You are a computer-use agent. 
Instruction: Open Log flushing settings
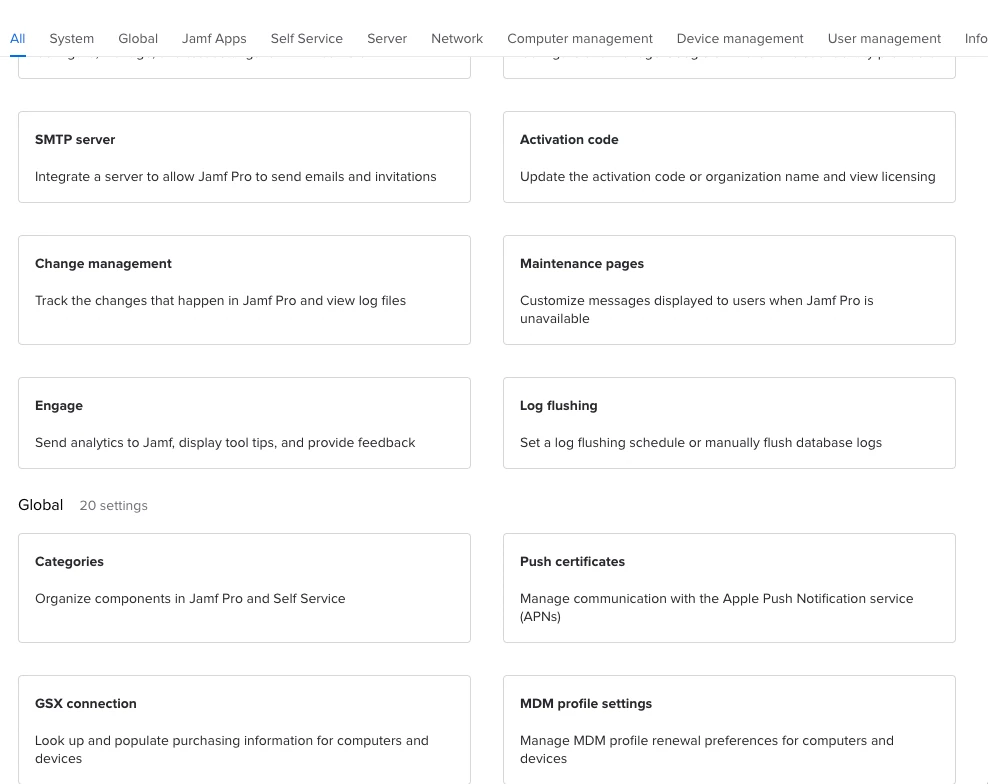[729, 423]
